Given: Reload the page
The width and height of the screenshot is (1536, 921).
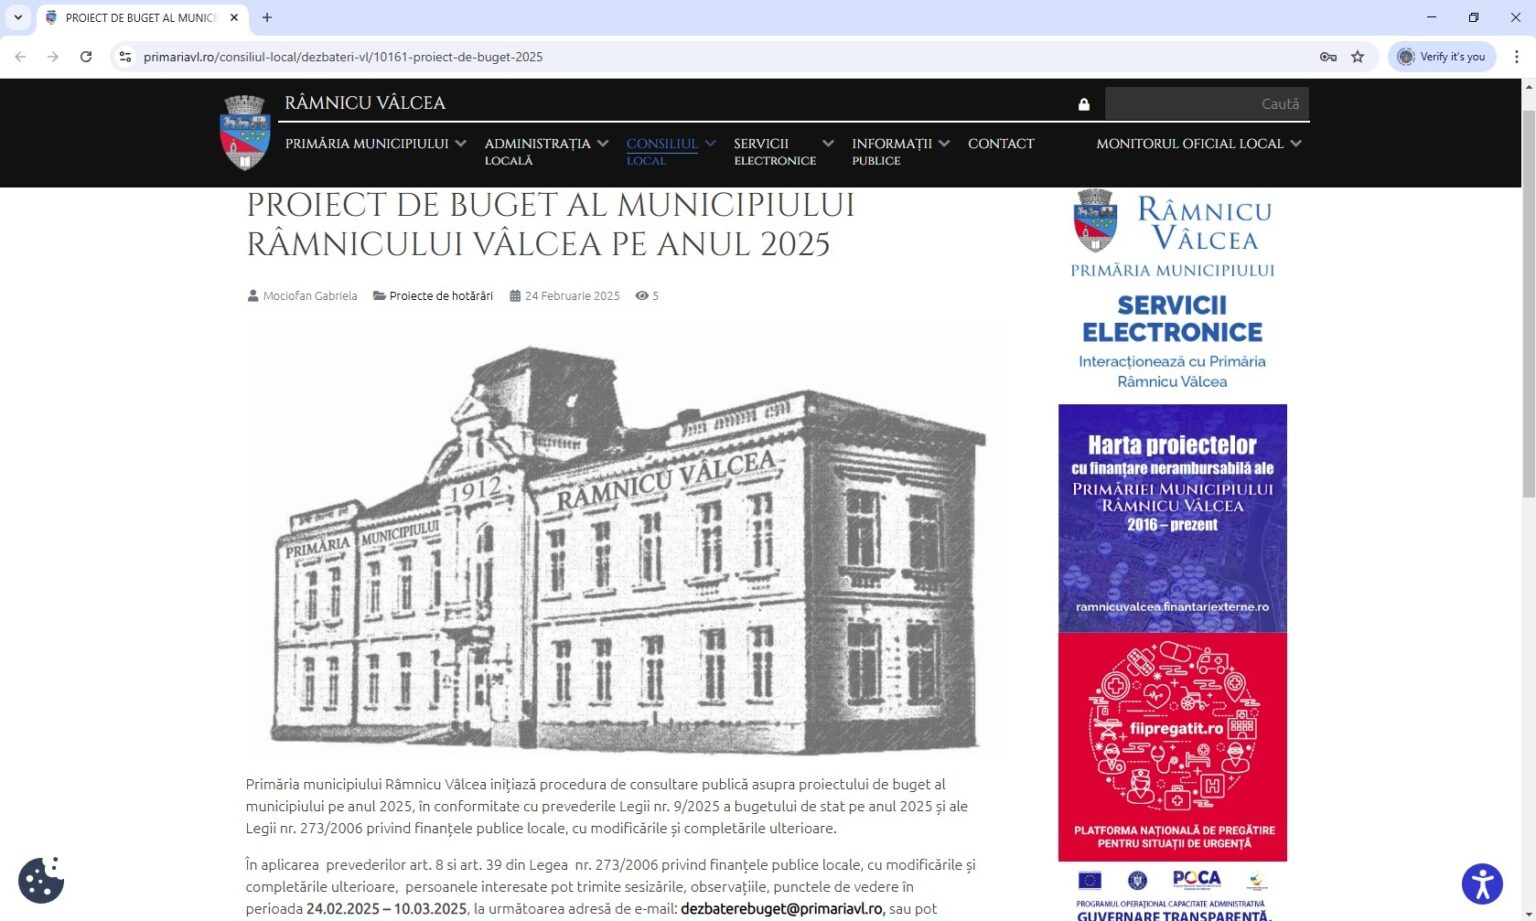Looking at the screenshot, I should coord(86,57).
